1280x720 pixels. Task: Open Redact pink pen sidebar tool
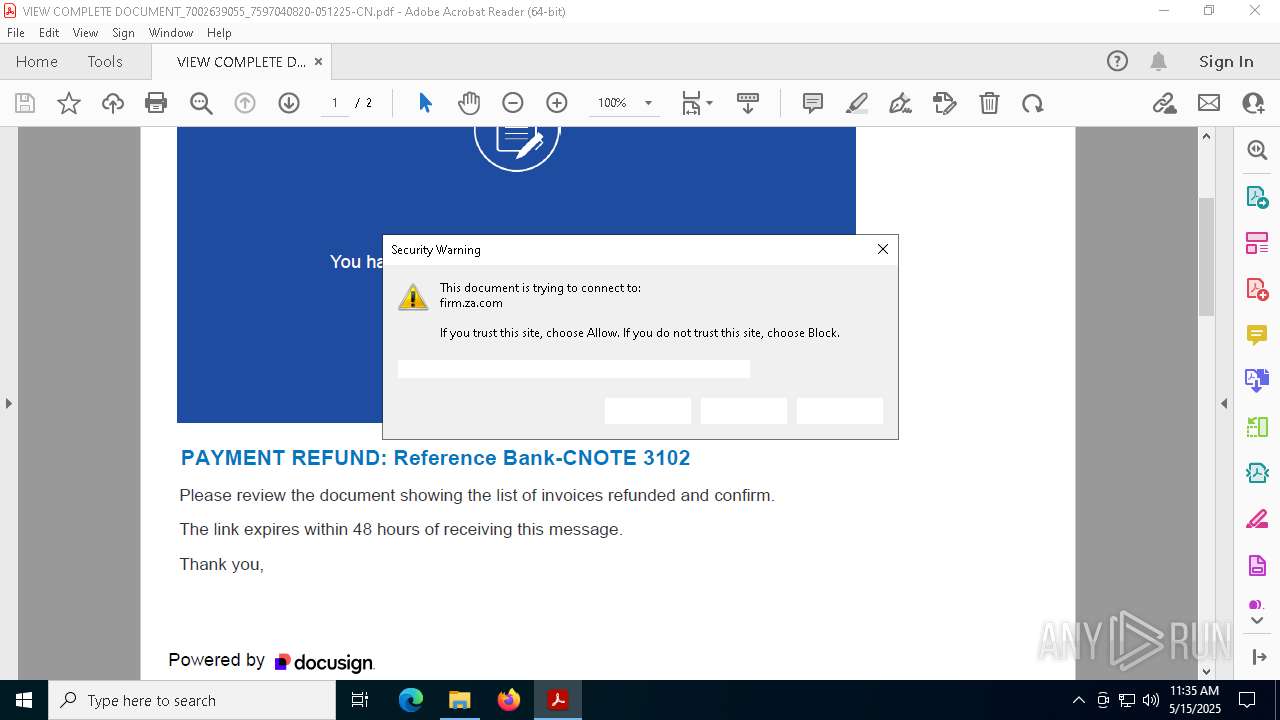pyautogui.click(x=1257, y=520)
